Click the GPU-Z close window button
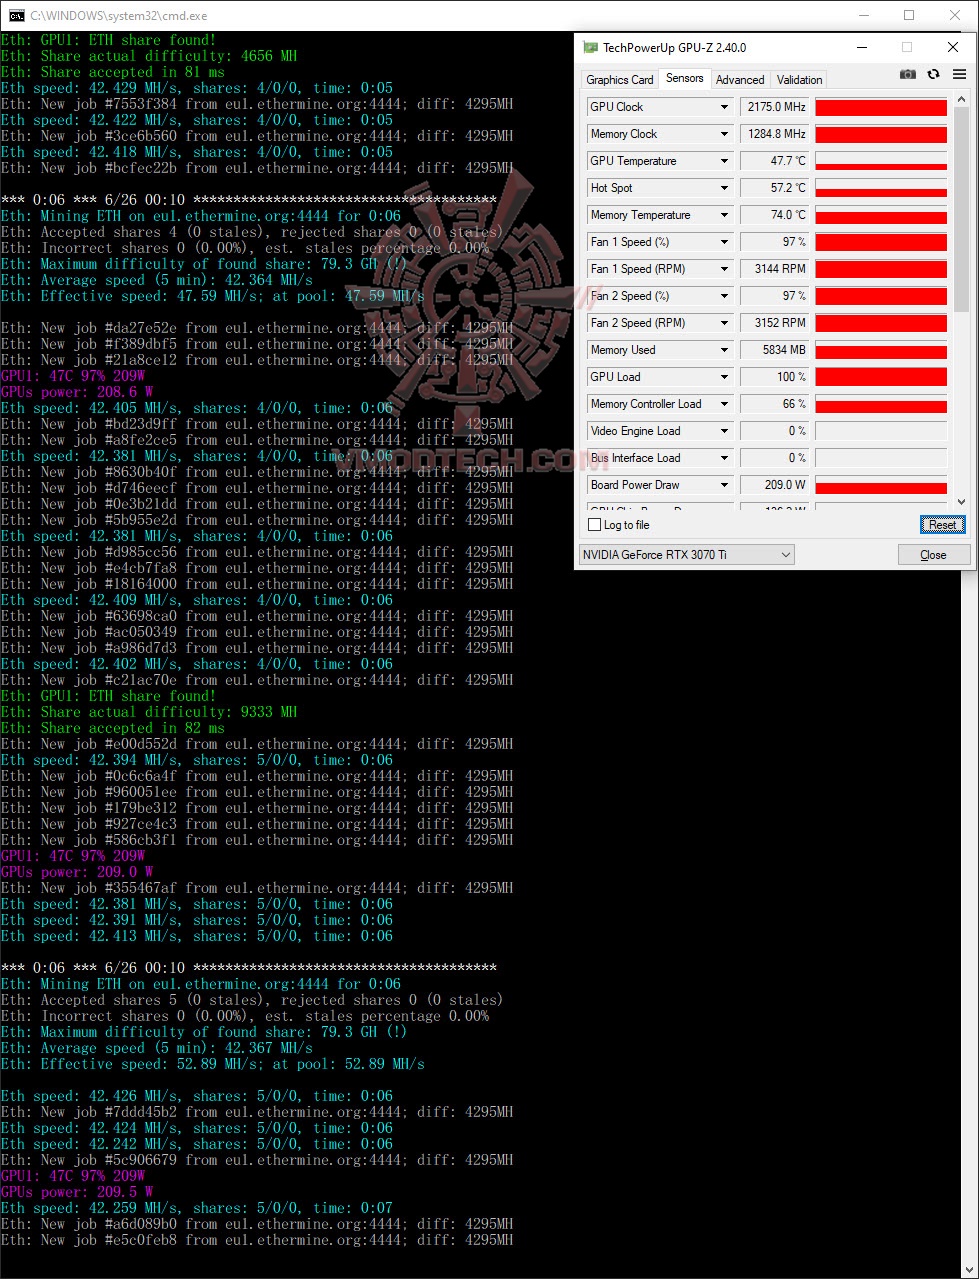Viewport: 979px width, 1279px height. tap(953, 47)
